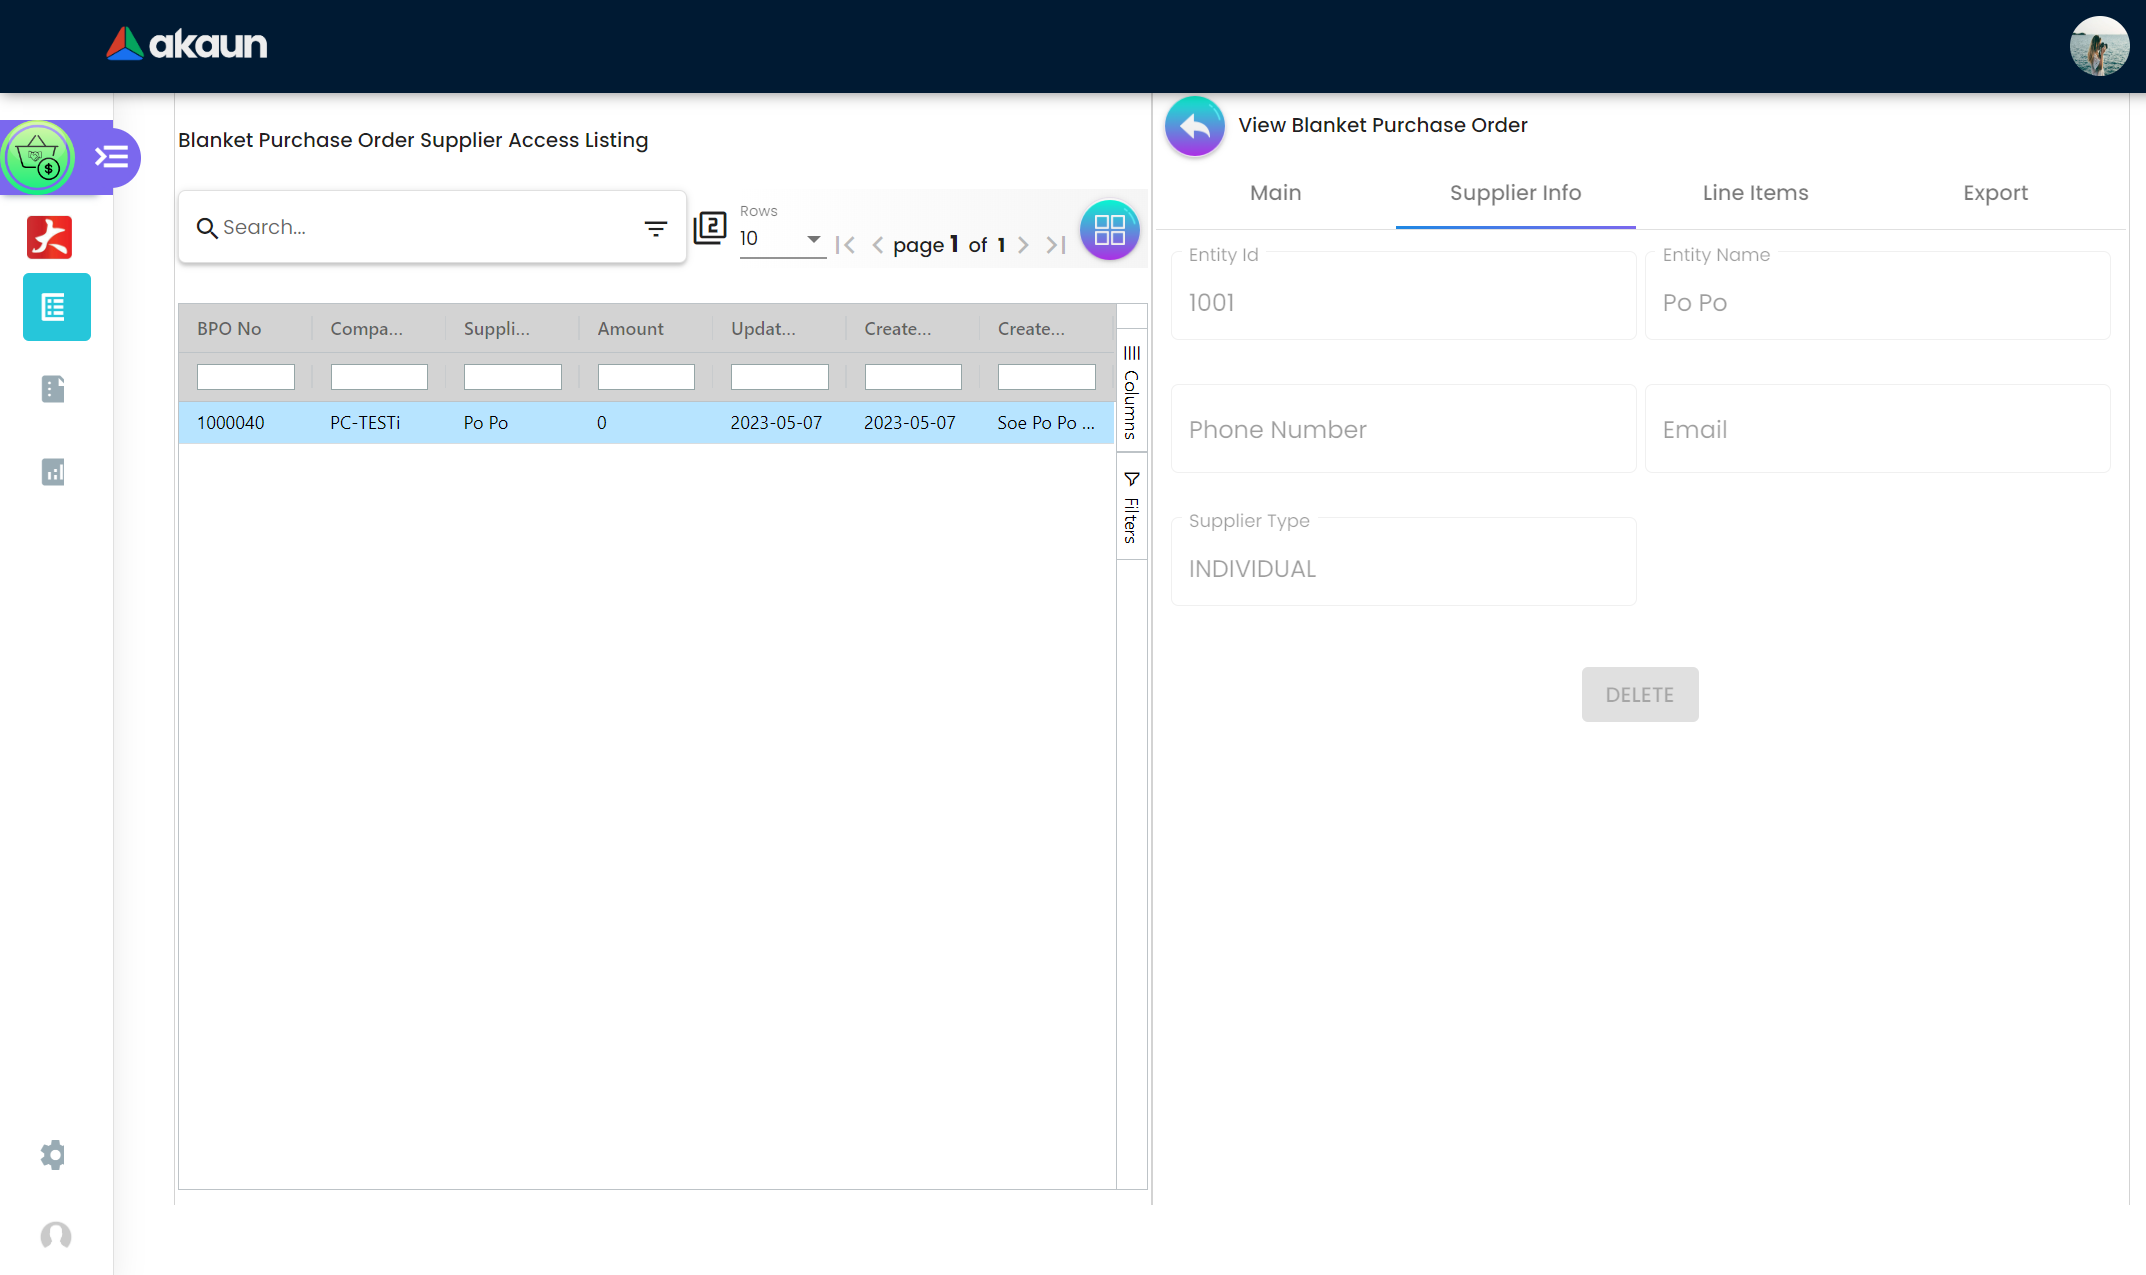Open the Export tab

click(1995, 193)
